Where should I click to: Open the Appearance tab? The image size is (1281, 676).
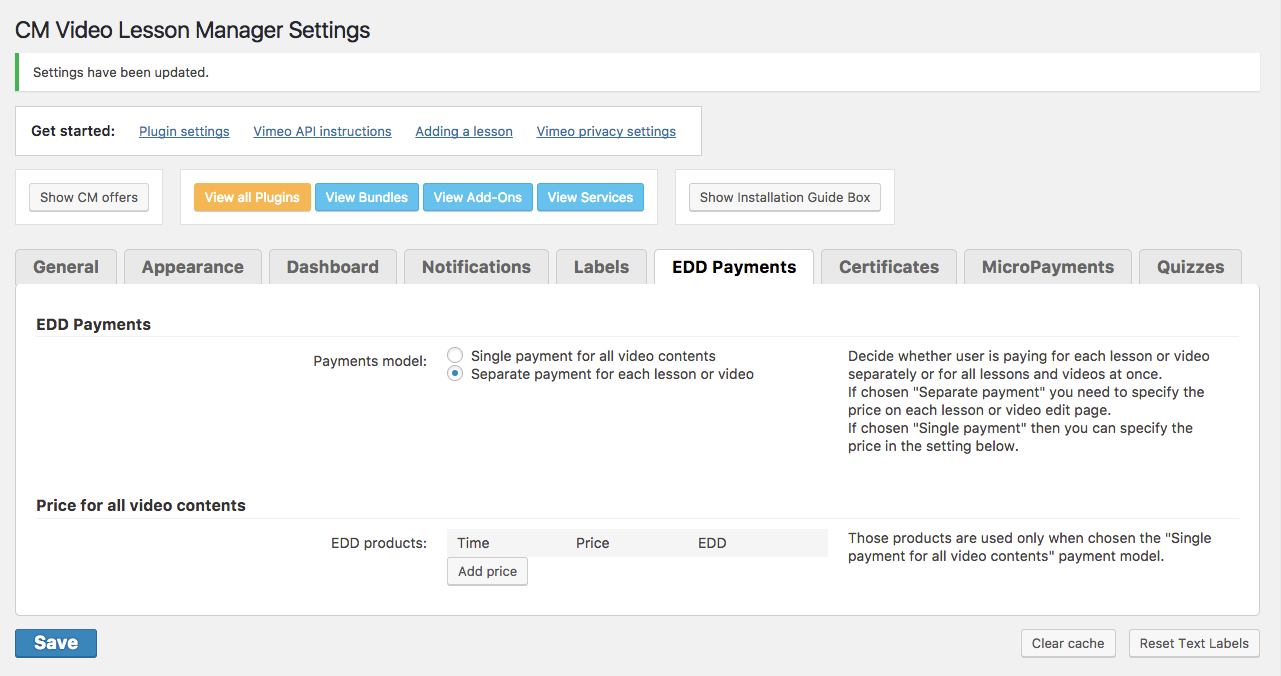(192, 267)
